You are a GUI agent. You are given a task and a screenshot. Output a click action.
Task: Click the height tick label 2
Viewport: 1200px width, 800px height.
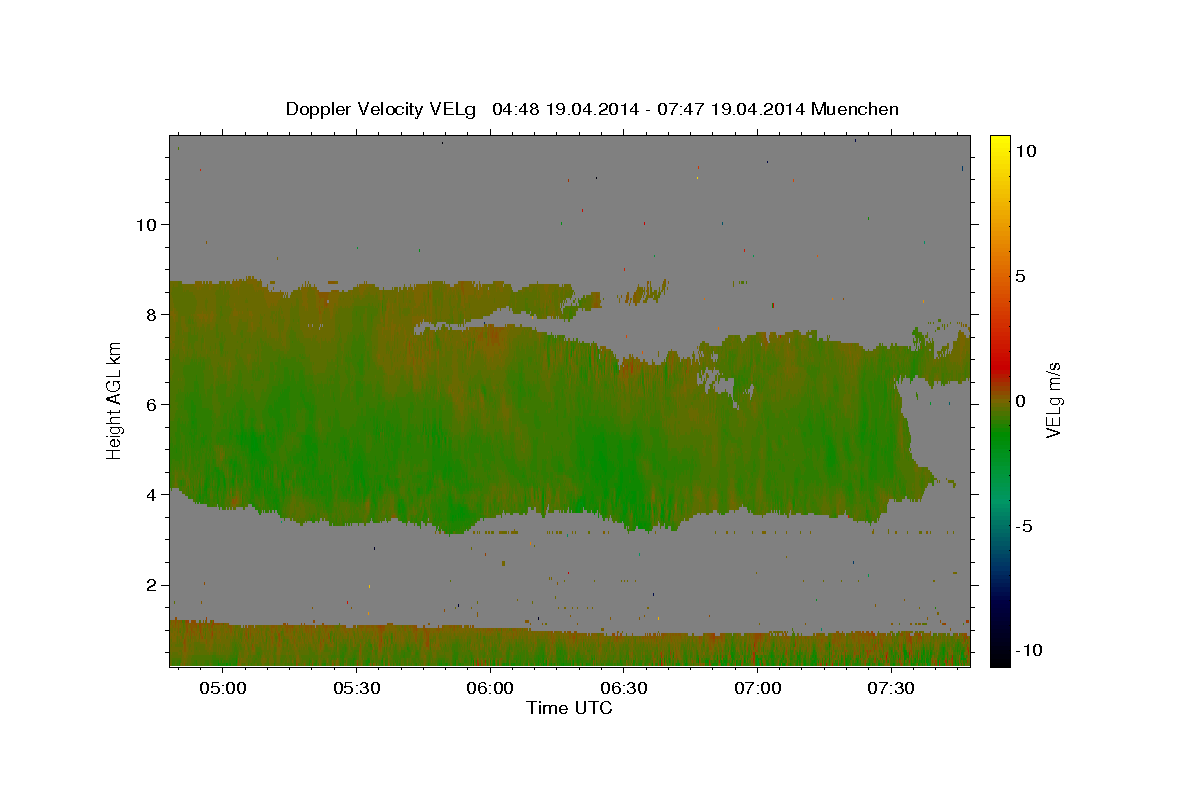[152, 585]
